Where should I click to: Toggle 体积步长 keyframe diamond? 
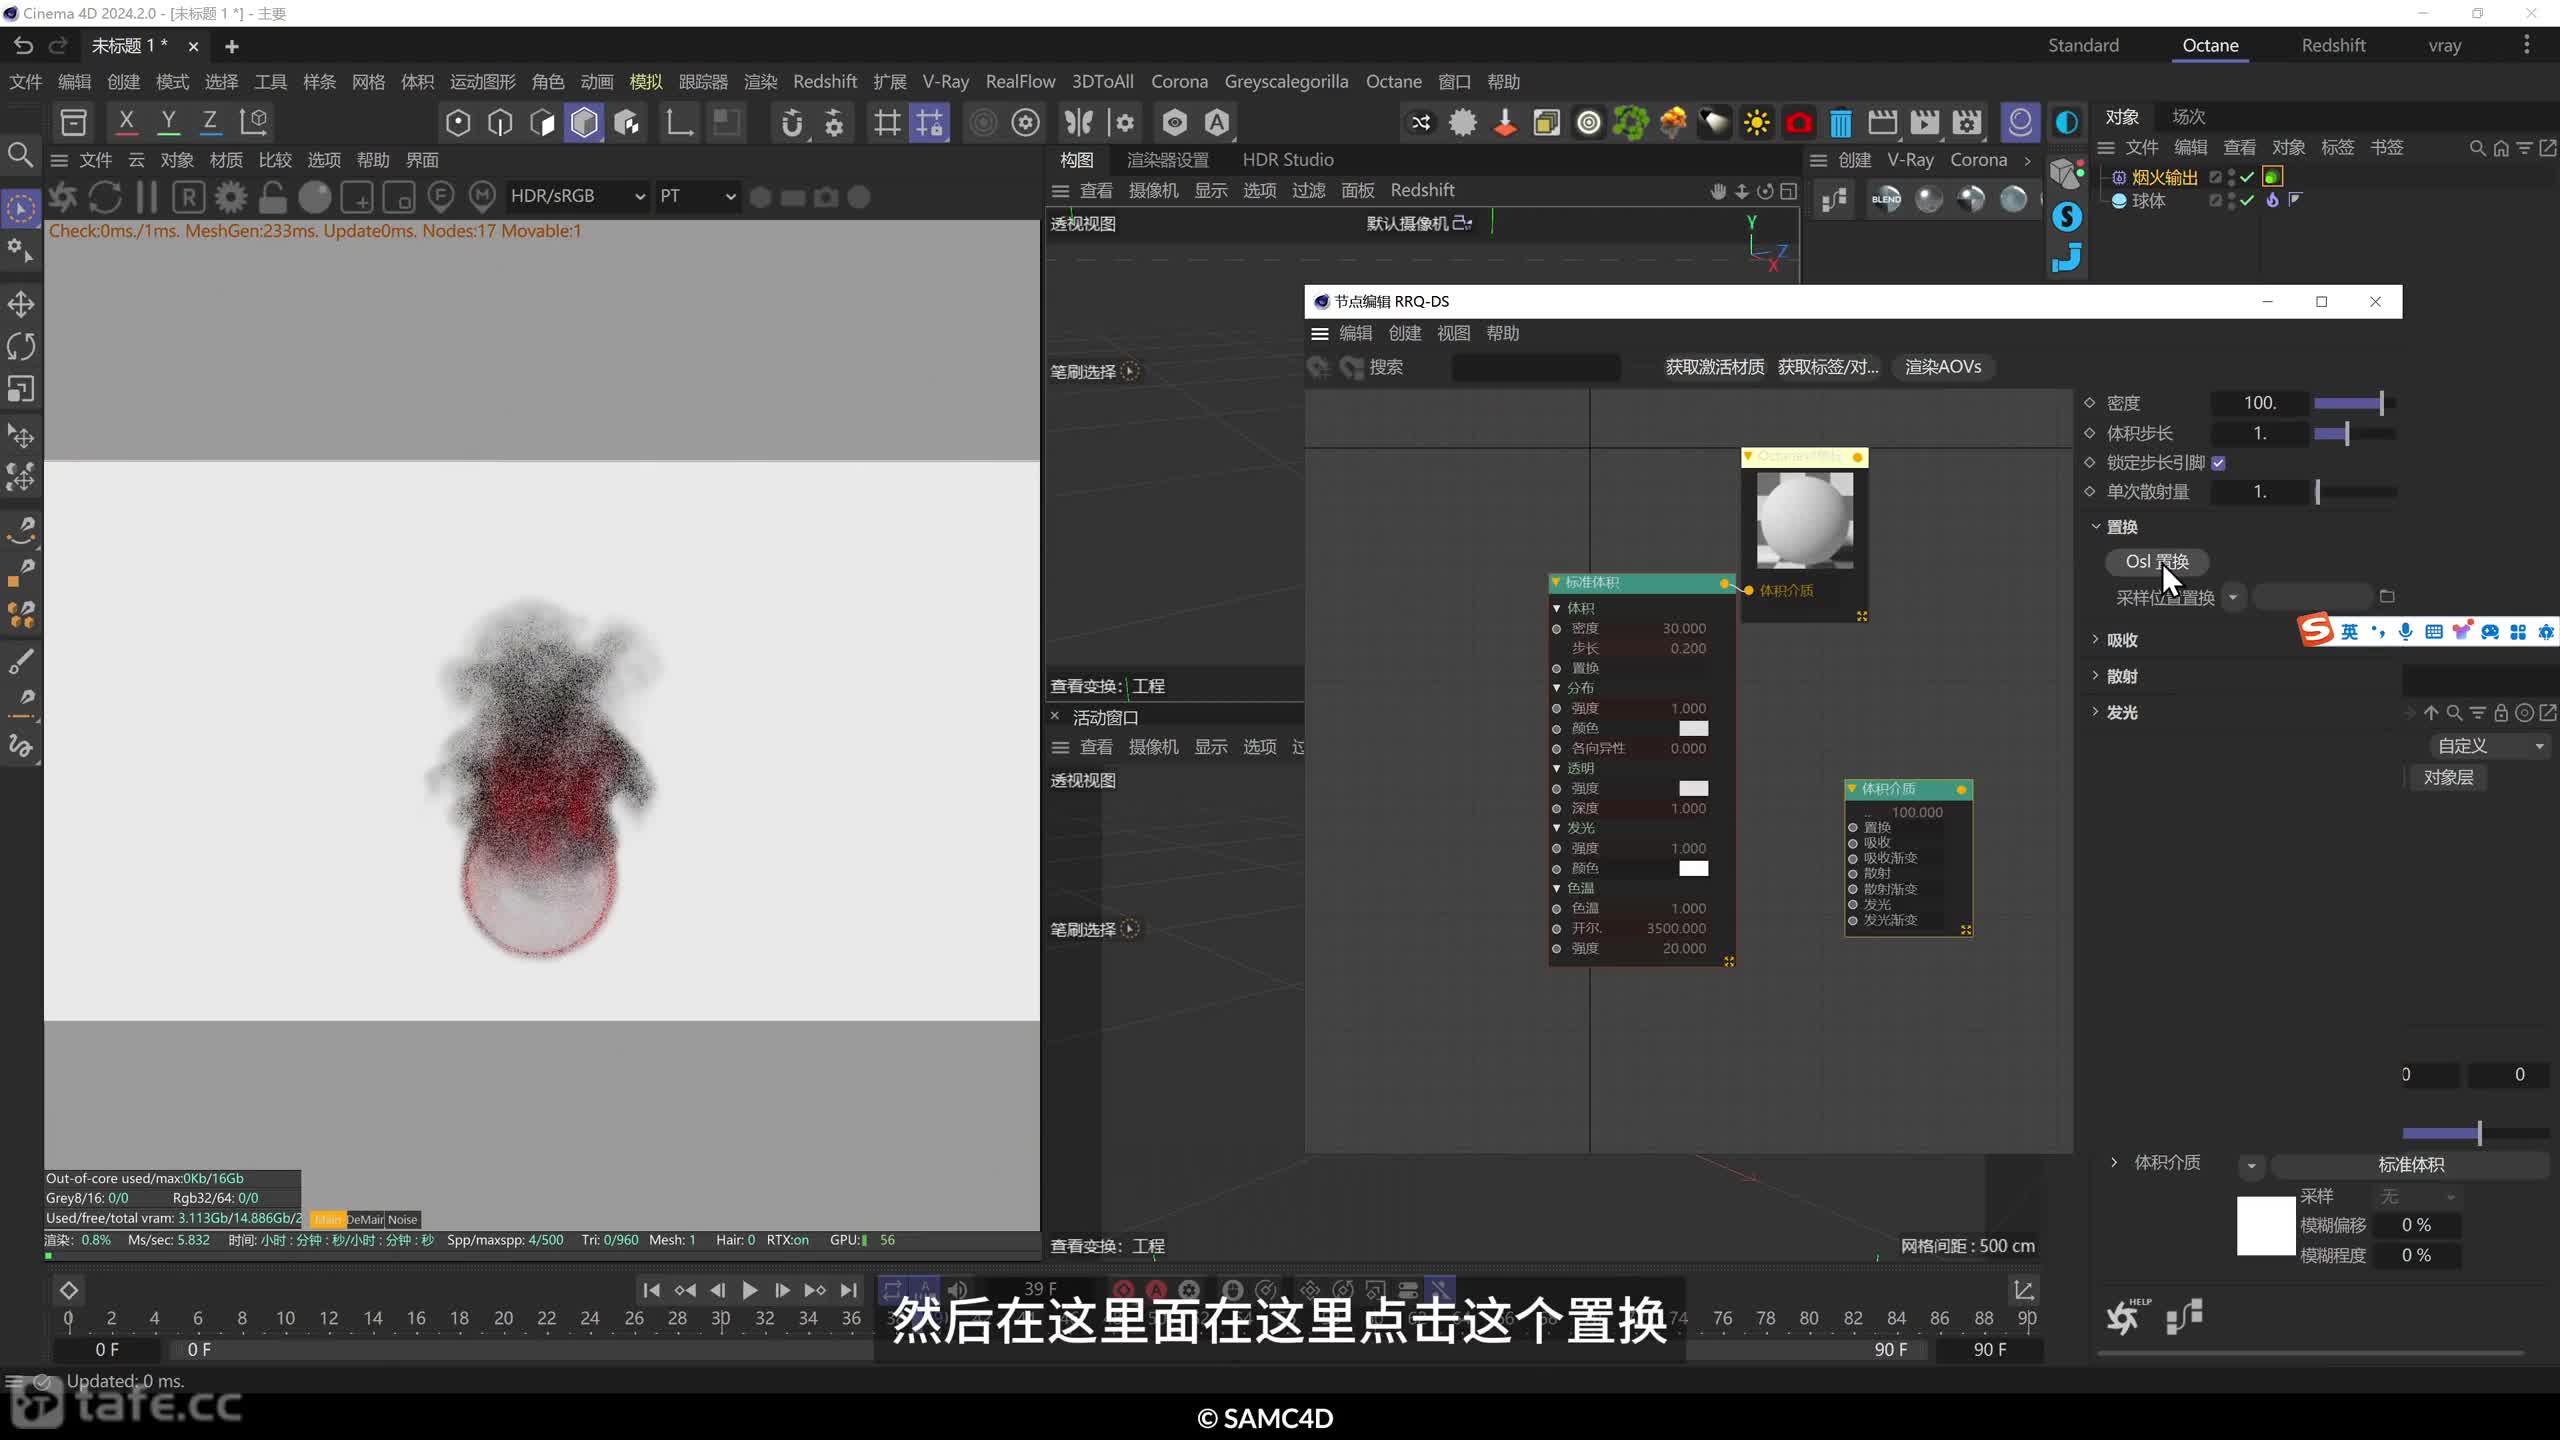[x=2090, y=432]
